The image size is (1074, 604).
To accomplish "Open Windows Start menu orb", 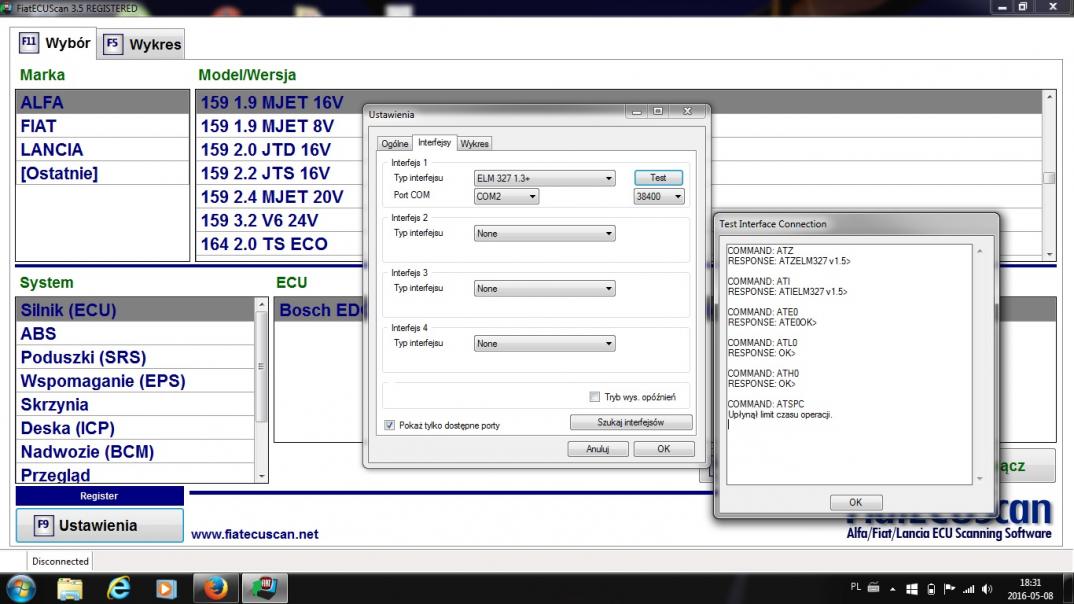I will pos(21,588).
